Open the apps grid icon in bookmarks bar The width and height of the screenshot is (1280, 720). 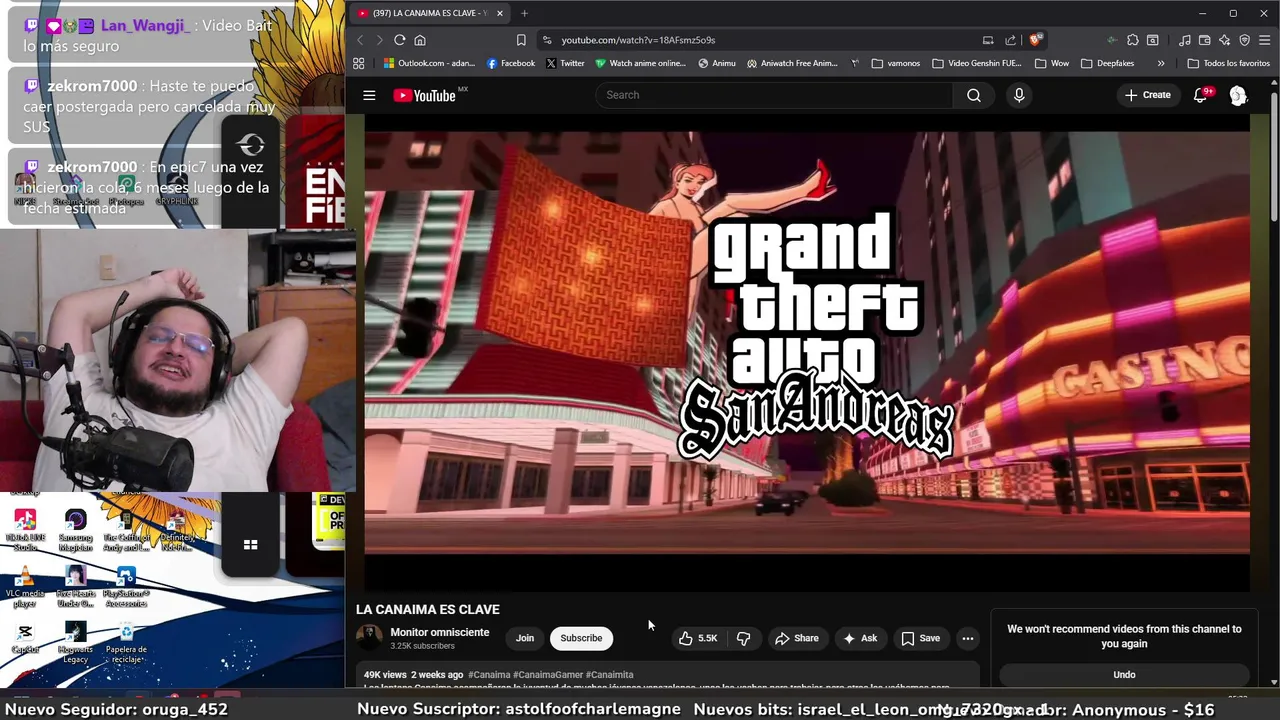point(359,63)
